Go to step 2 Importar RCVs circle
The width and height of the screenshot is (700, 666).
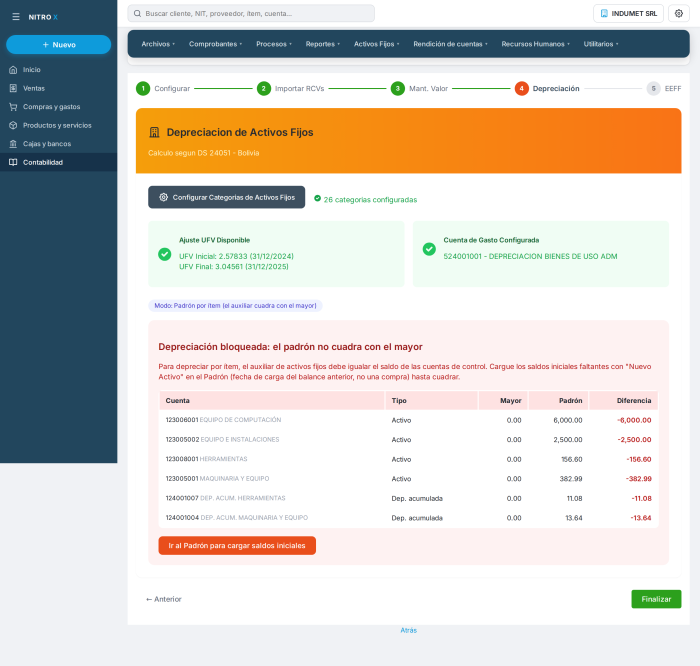(x=264, y=88)
